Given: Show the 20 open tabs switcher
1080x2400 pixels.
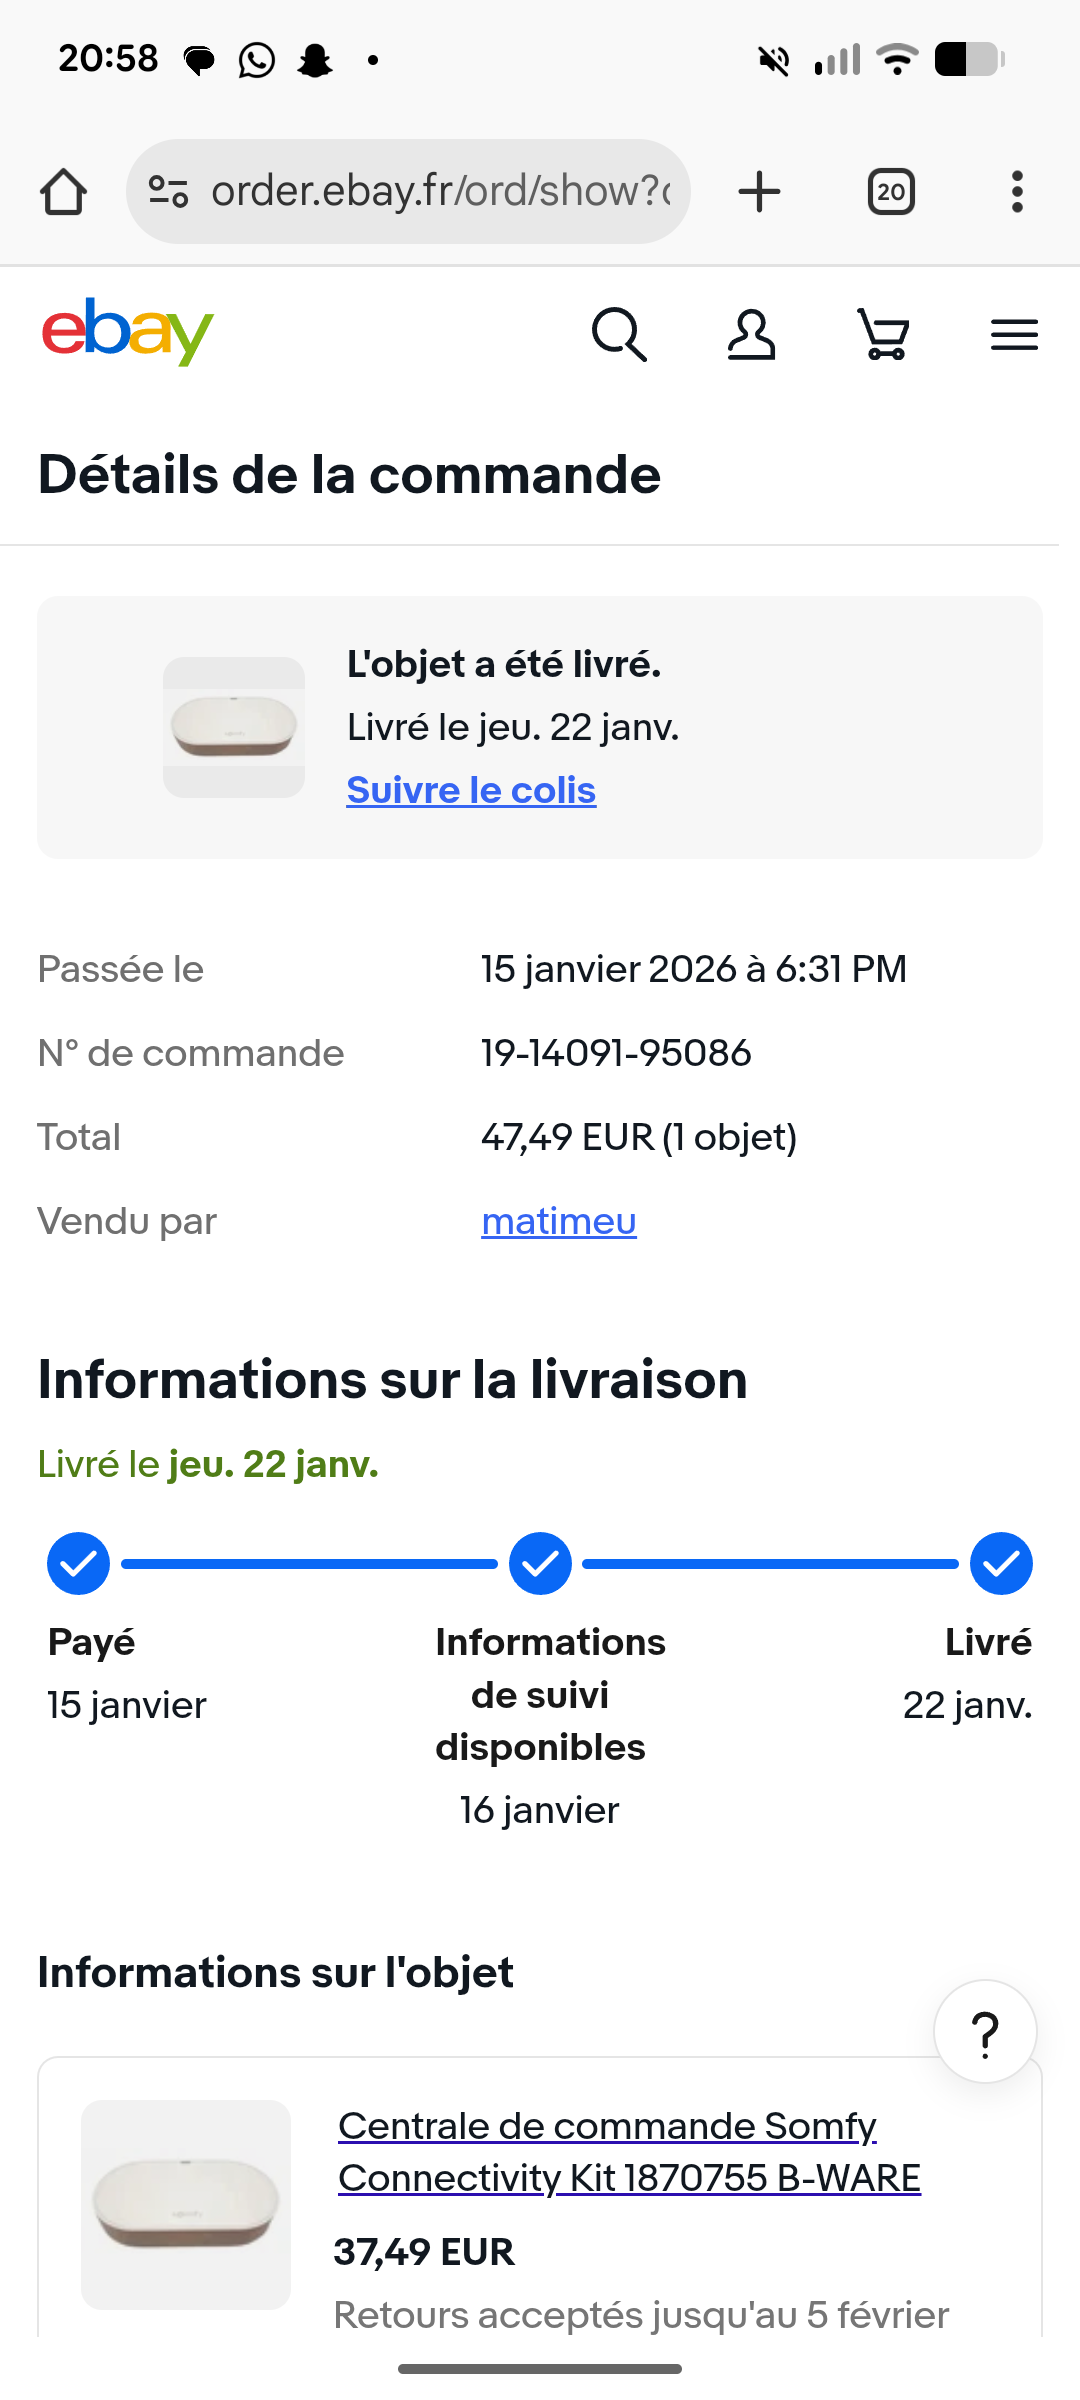Looking at the screenshot, I should point(891,191).
